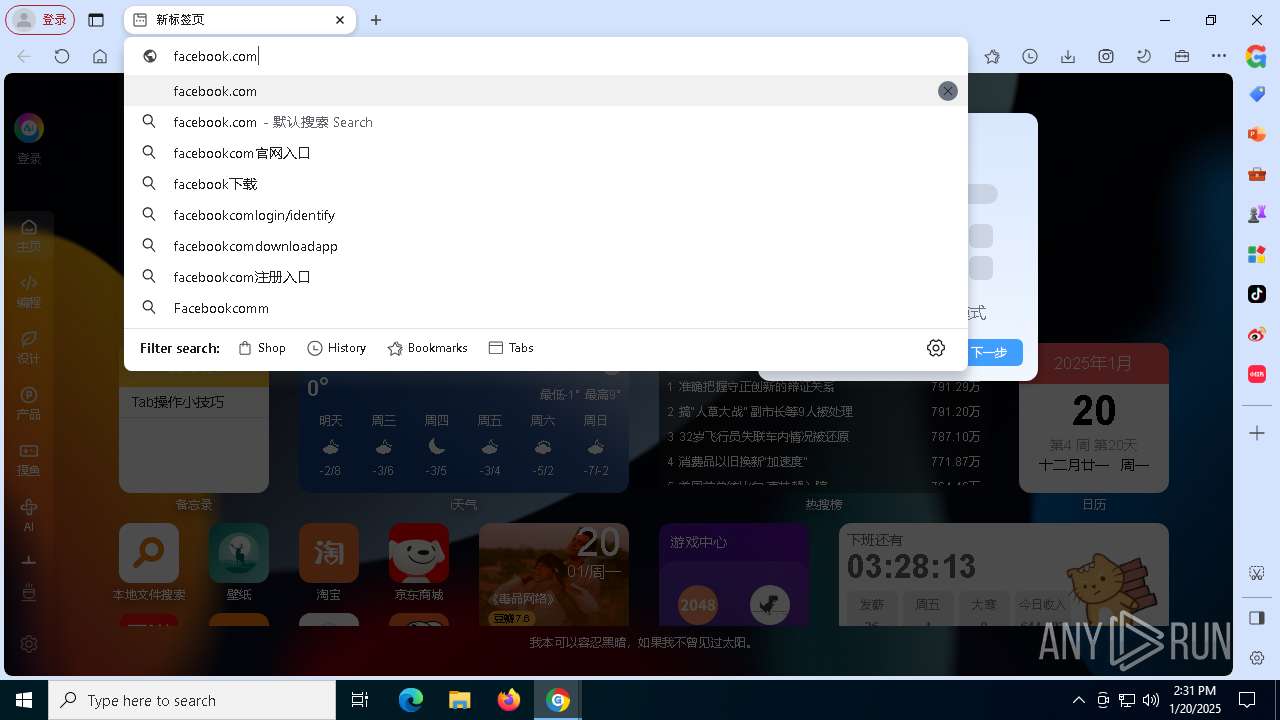Screen dimensions: 1280x720
Task: Open a new tab with plus button
Action: [376, 20]
